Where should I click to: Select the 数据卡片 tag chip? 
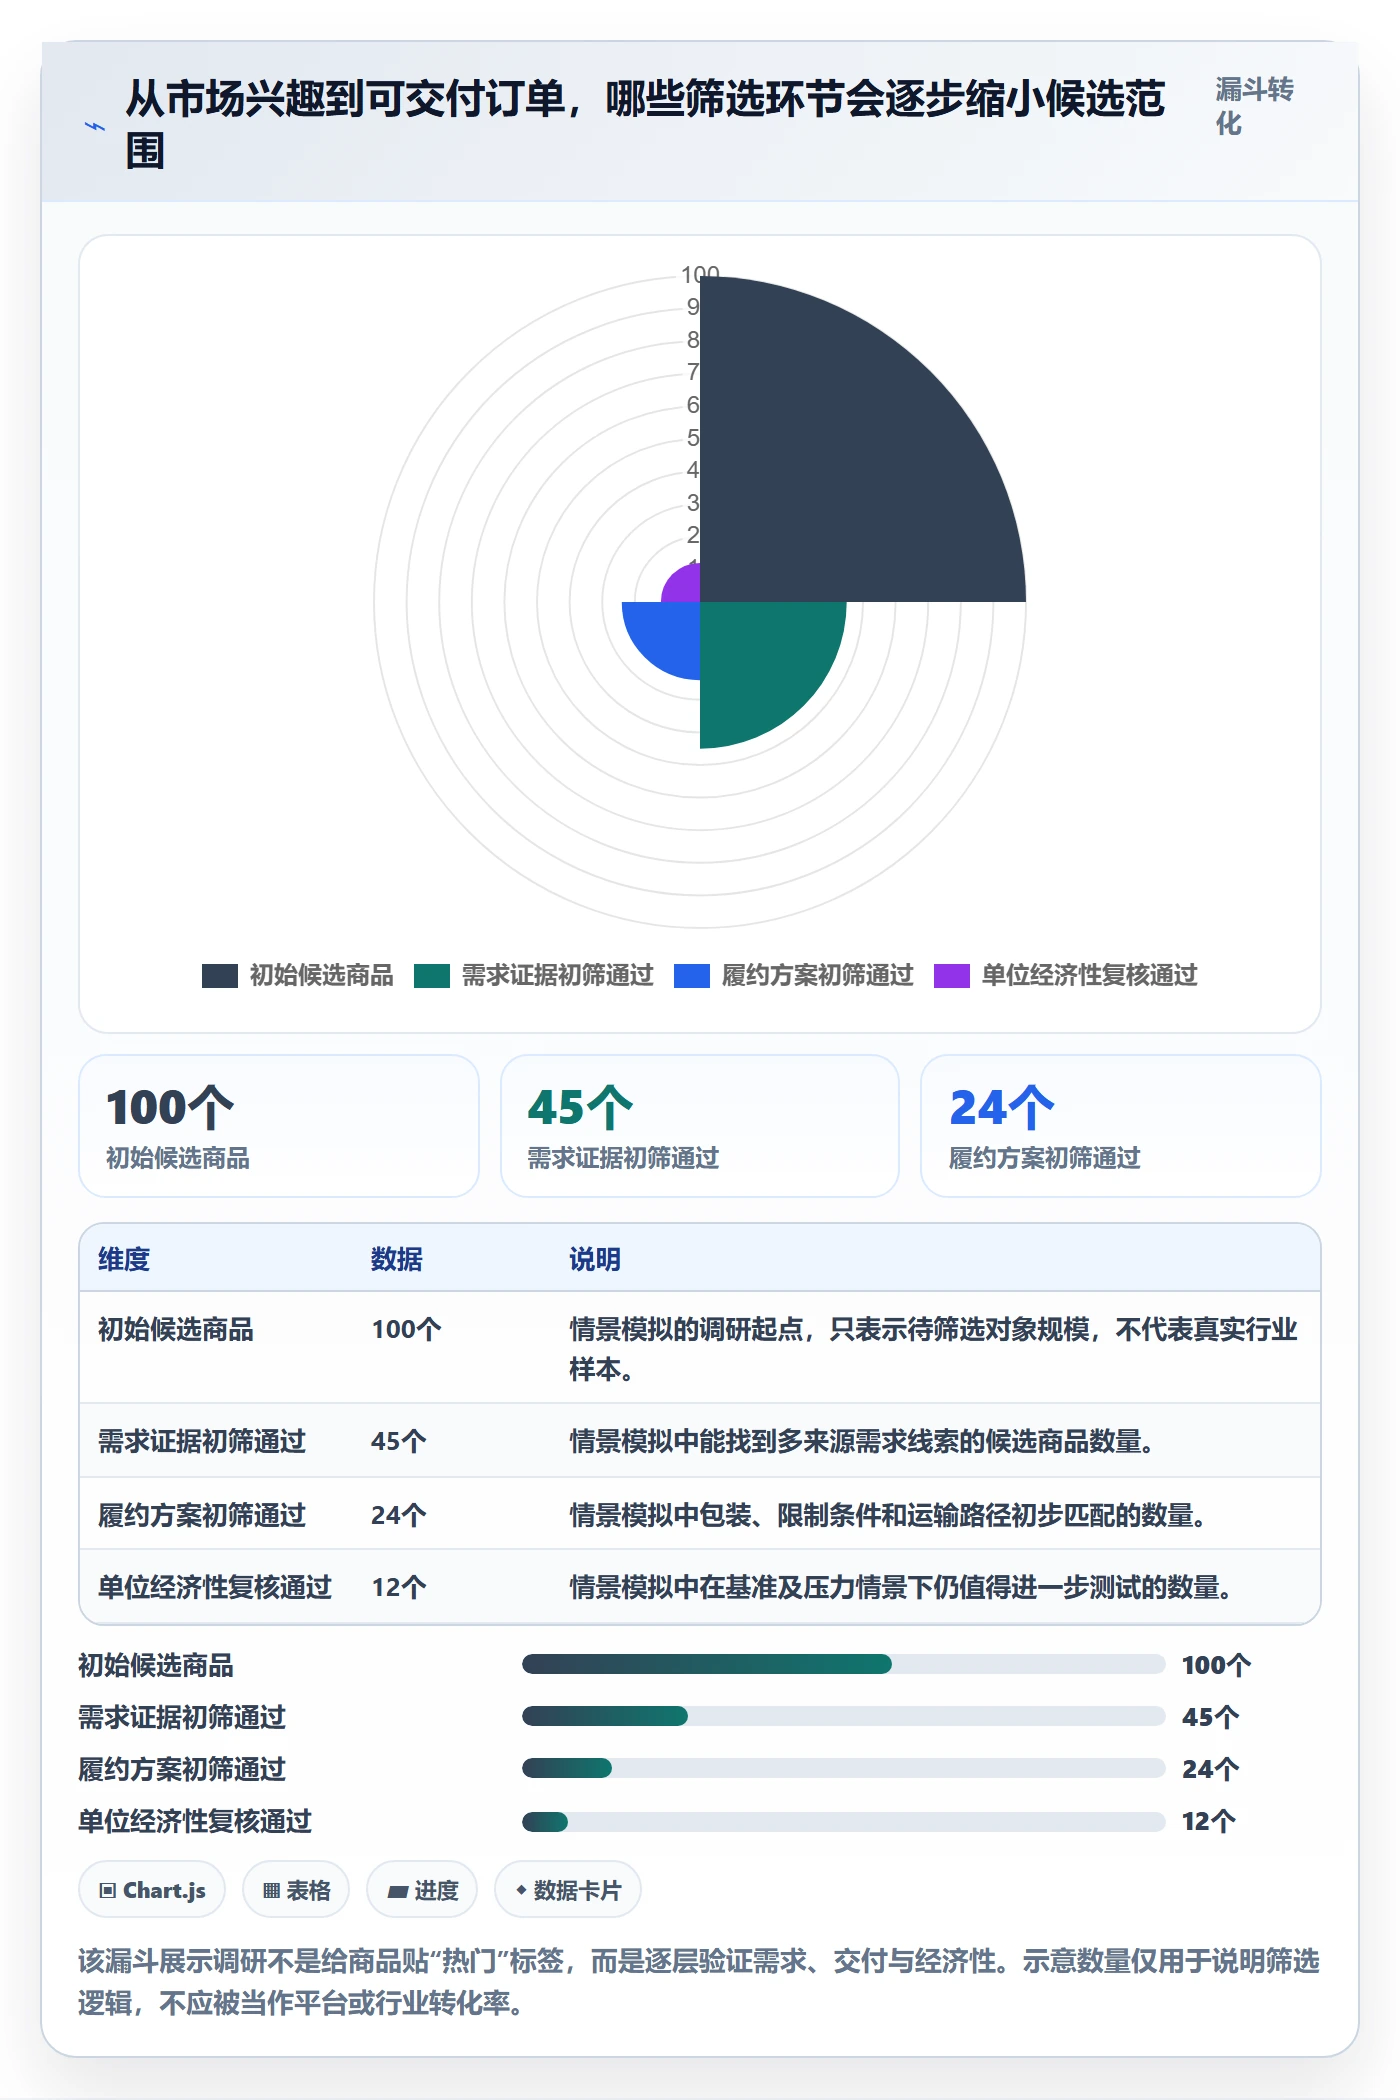tap(568, 1890)
